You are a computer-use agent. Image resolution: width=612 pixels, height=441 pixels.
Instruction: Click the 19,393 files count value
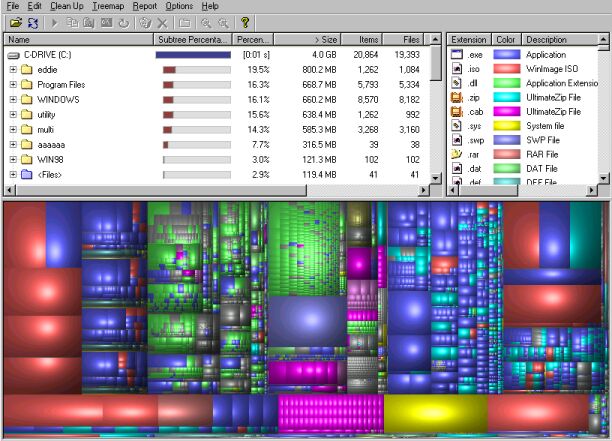click(x=407, y=55)
